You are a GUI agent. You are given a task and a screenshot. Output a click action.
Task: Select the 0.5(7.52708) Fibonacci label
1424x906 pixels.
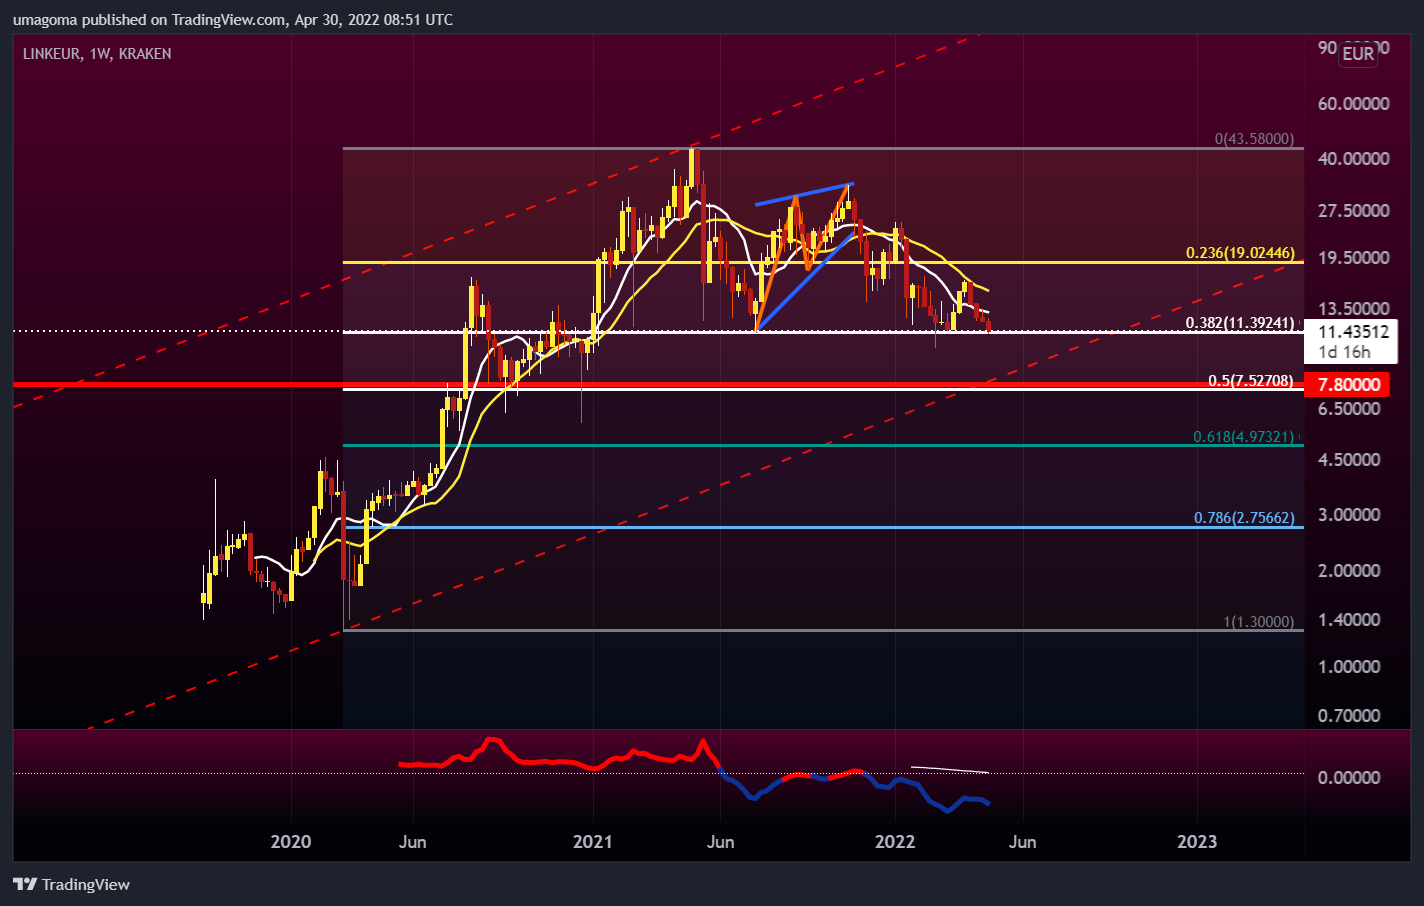(x=1251, y=381)
